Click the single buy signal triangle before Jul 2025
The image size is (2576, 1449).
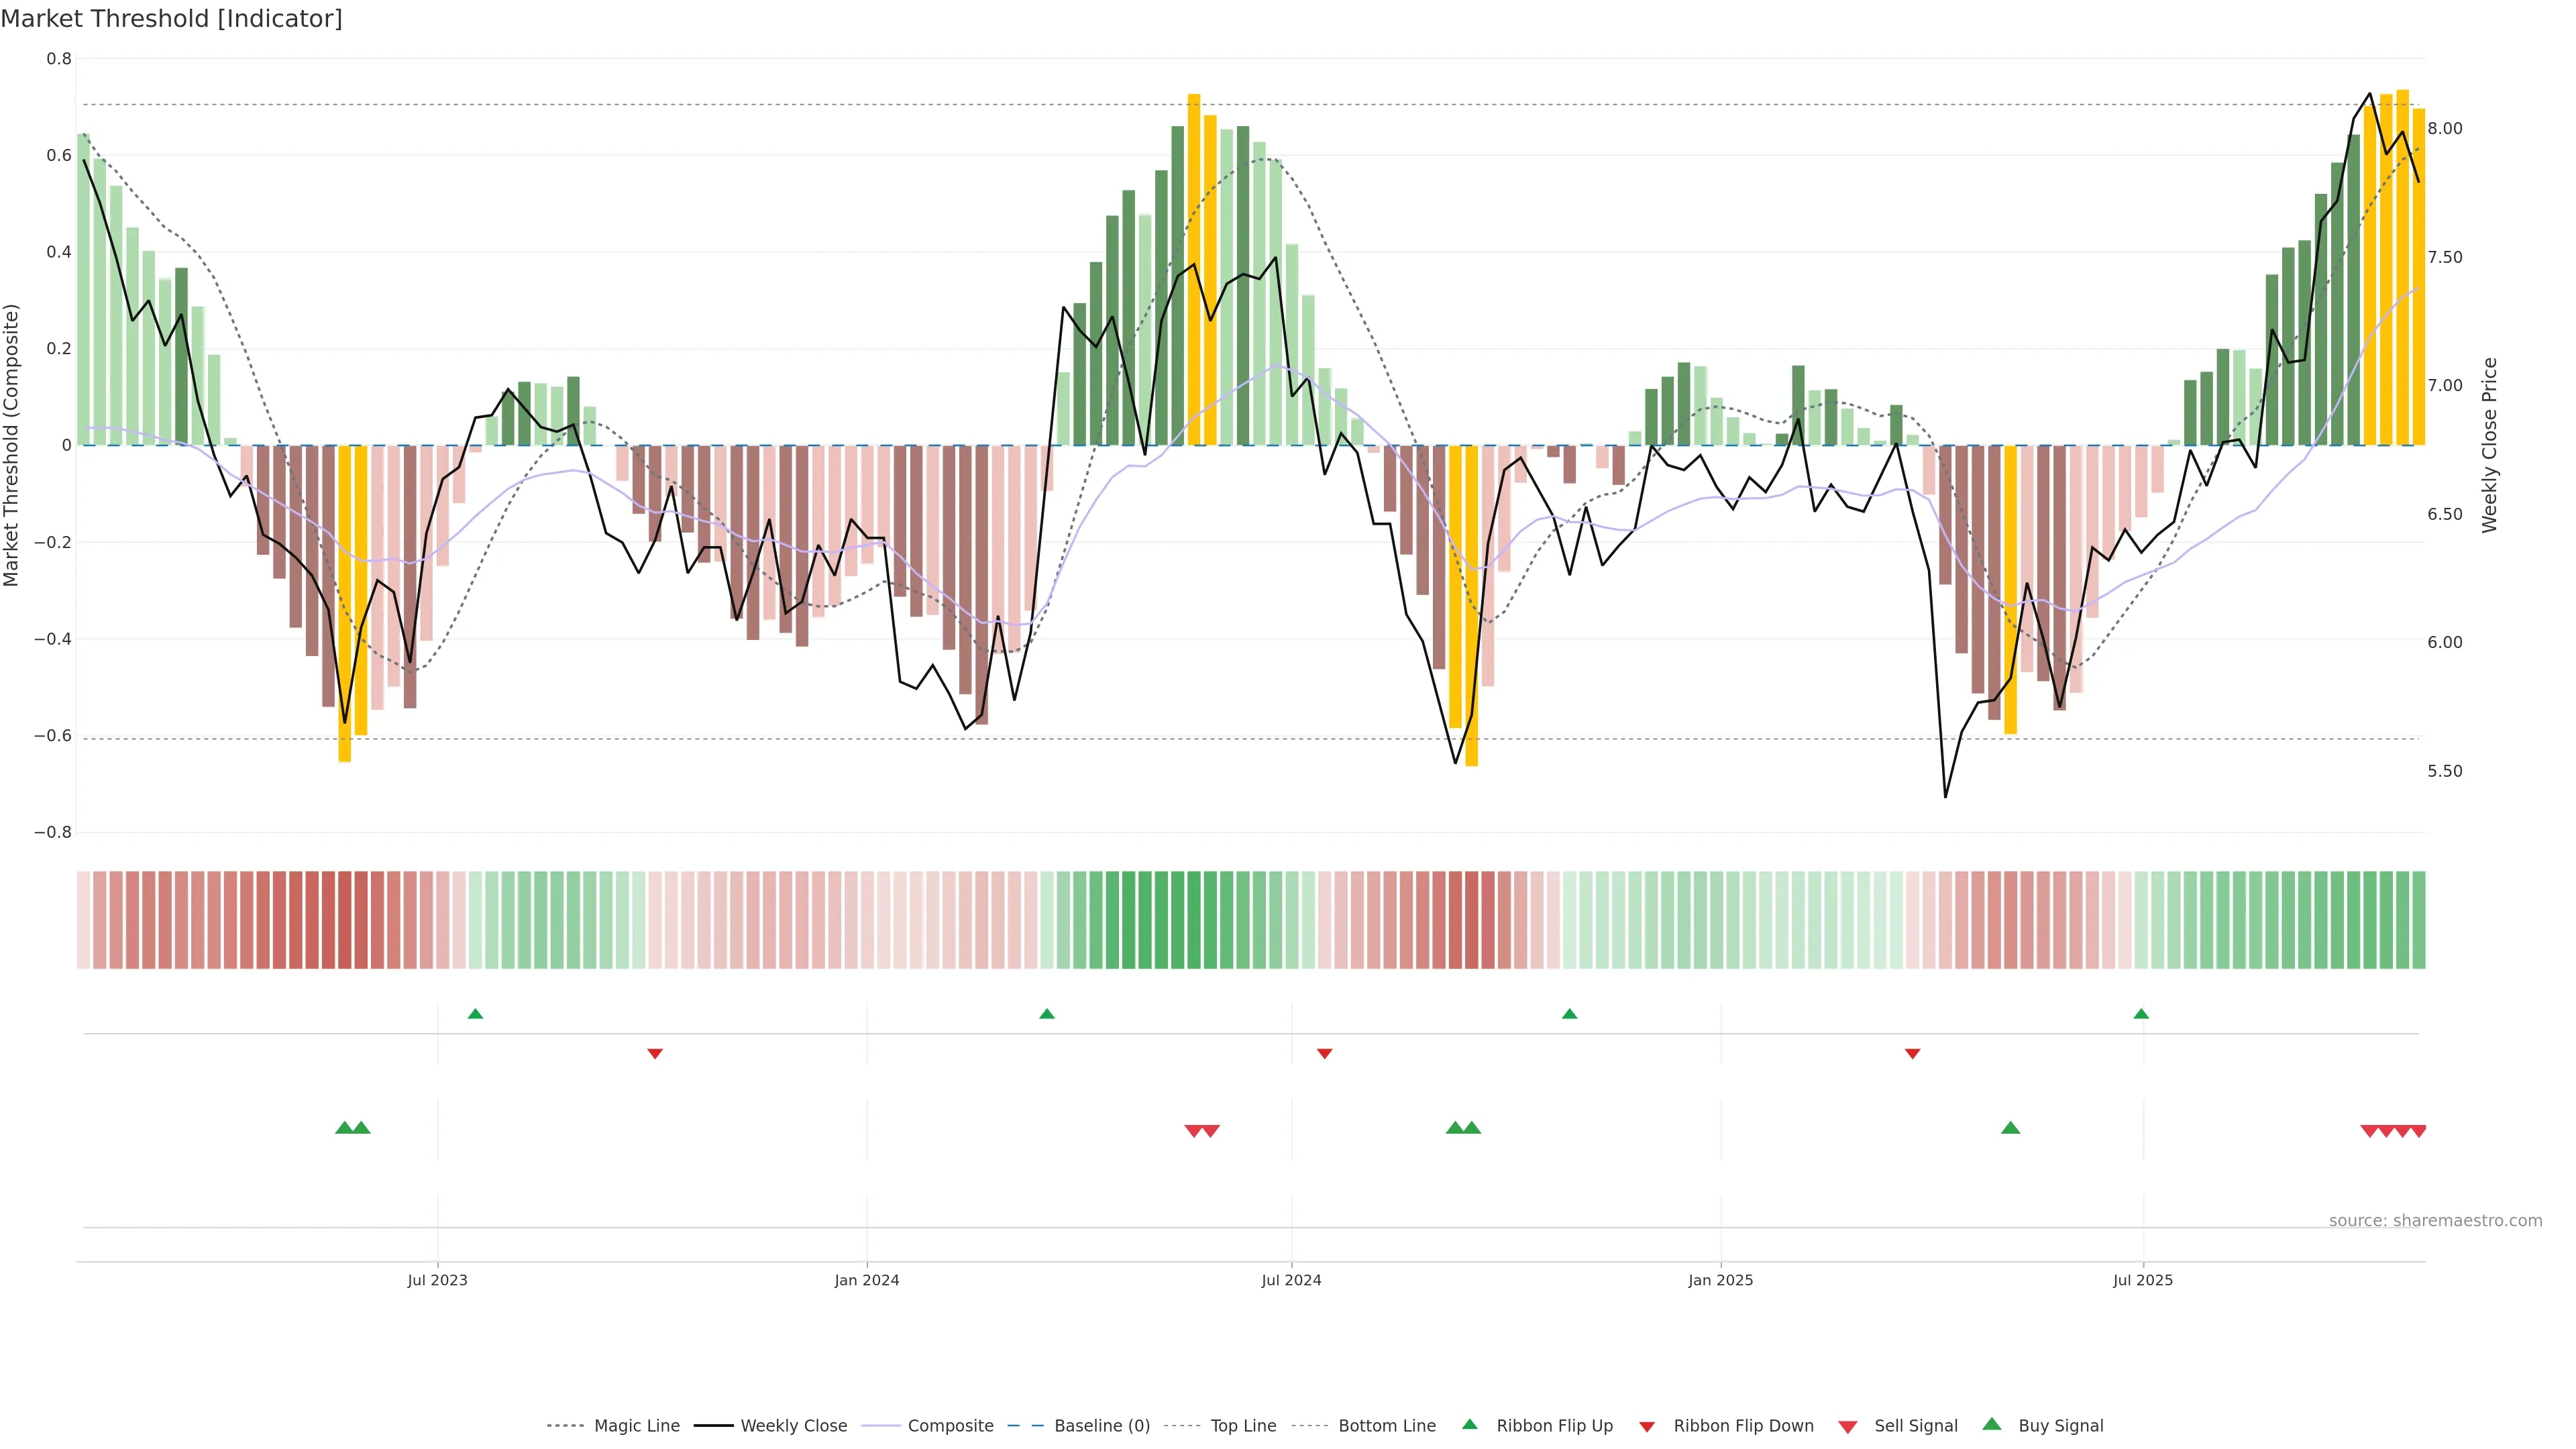(2010, 1128)
